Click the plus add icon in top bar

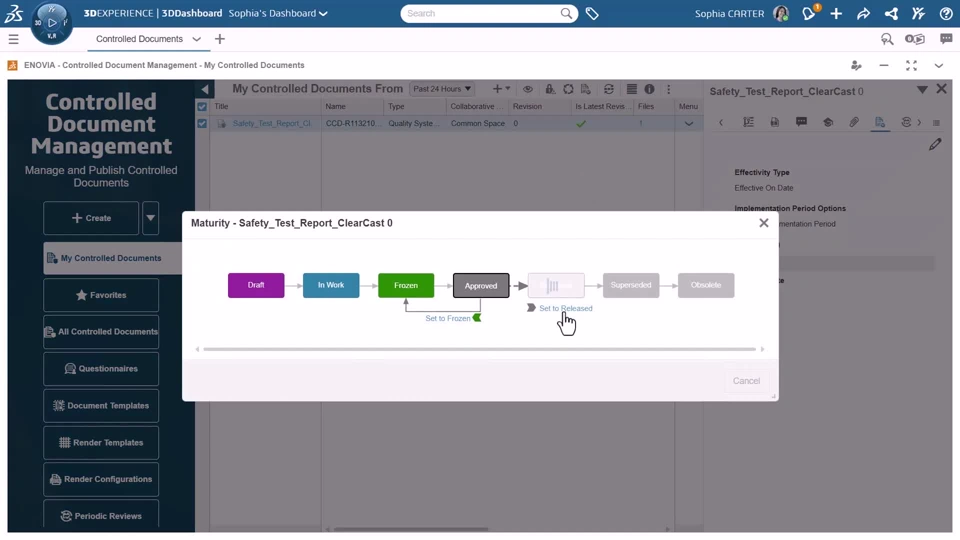coord(836,13)
